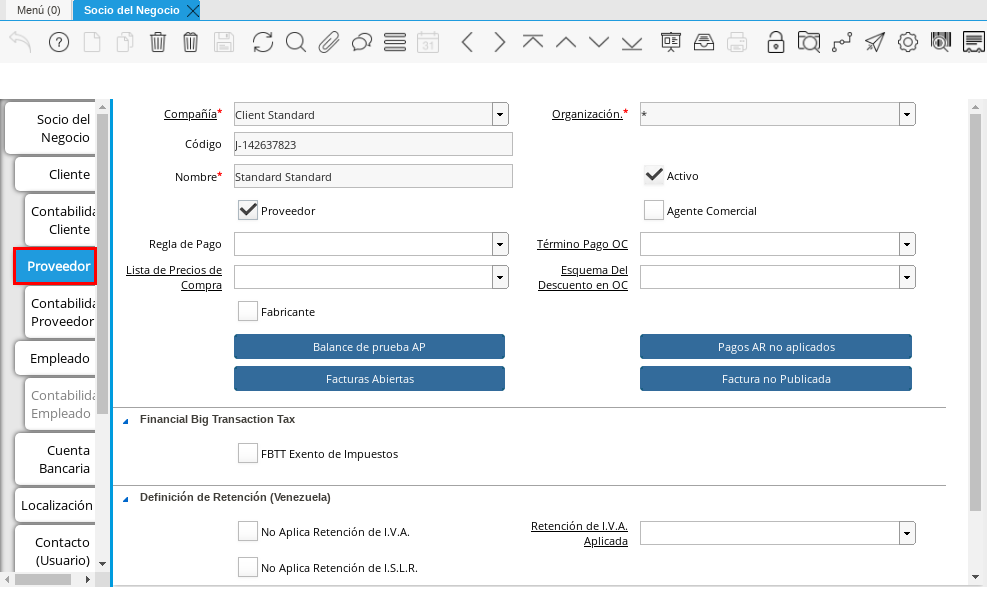The height and width of the screenshot is (591, 987).
Task: Expand the Regla de Pago dropdown
Action: point(500,244)
